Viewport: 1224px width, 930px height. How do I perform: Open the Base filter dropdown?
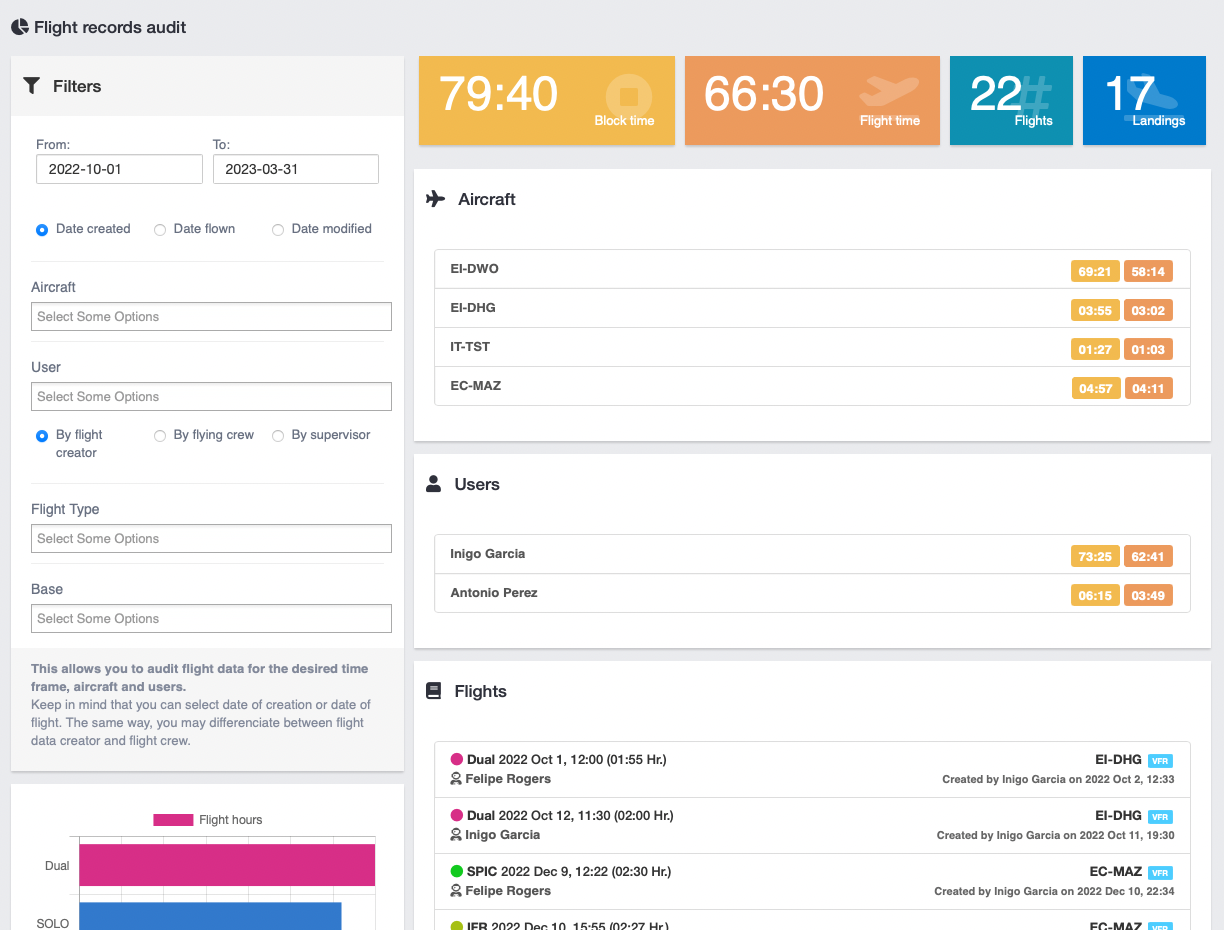(211, 619)
